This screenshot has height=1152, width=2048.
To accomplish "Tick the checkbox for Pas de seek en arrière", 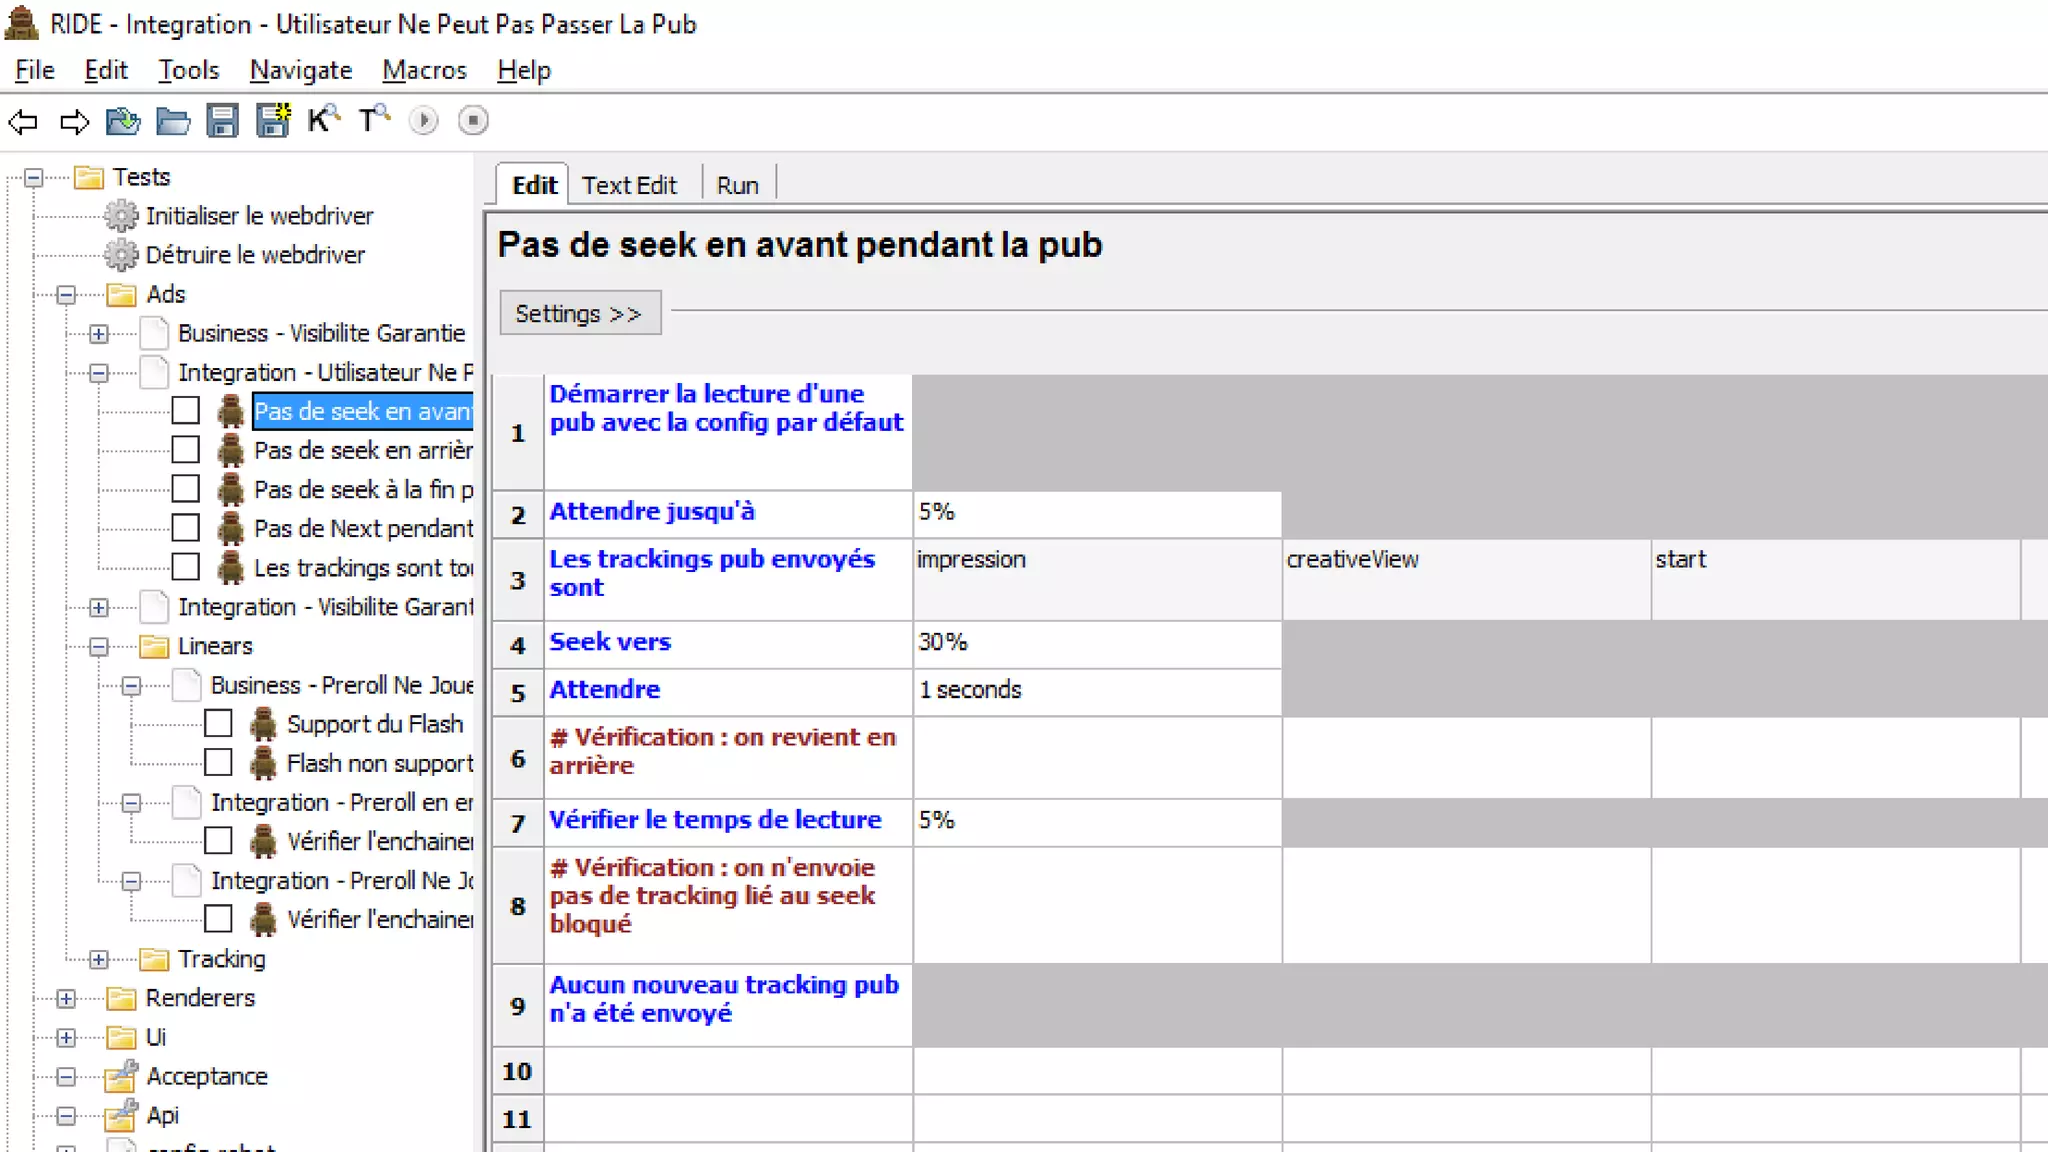I will (185, 450).
